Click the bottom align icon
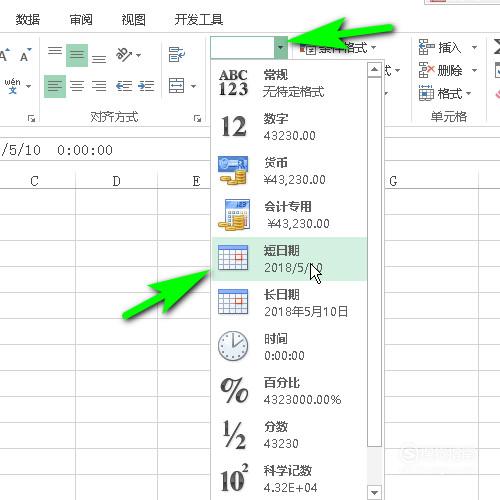This screenshot has width=500, height=500. coord(99,59)
